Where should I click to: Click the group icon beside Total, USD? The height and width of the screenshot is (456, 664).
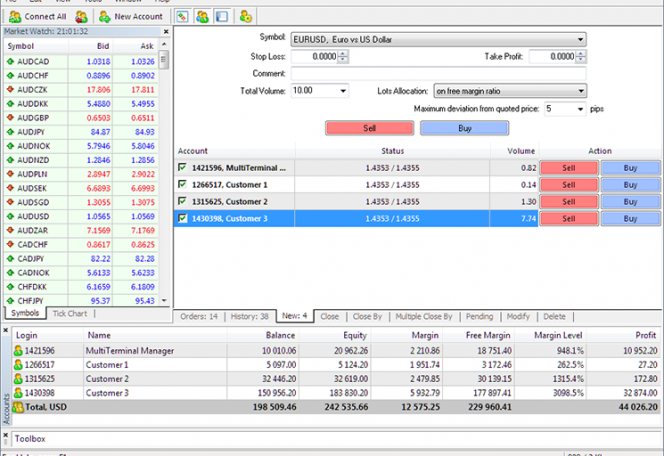(x=18, y=407)
